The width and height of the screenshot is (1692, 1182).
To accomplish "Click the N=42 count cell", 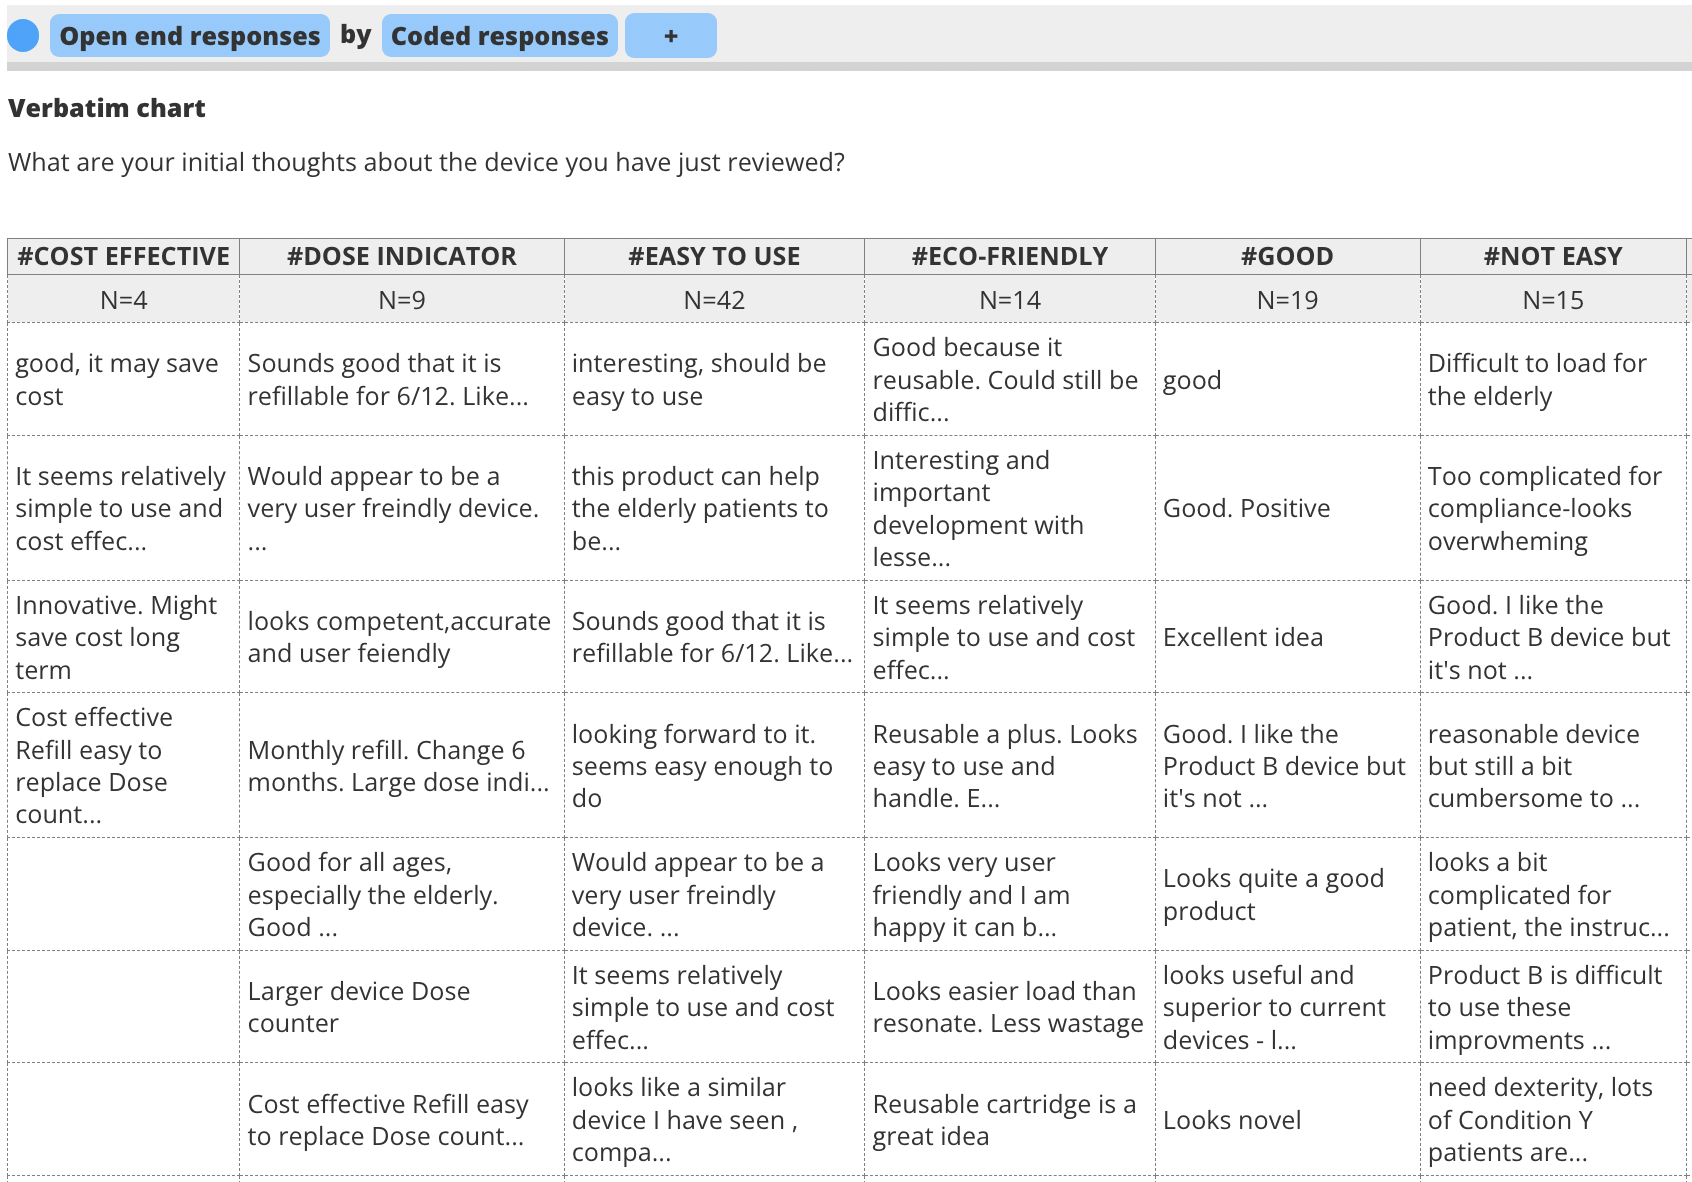I will pyautogui.click(x=714, y=300).
